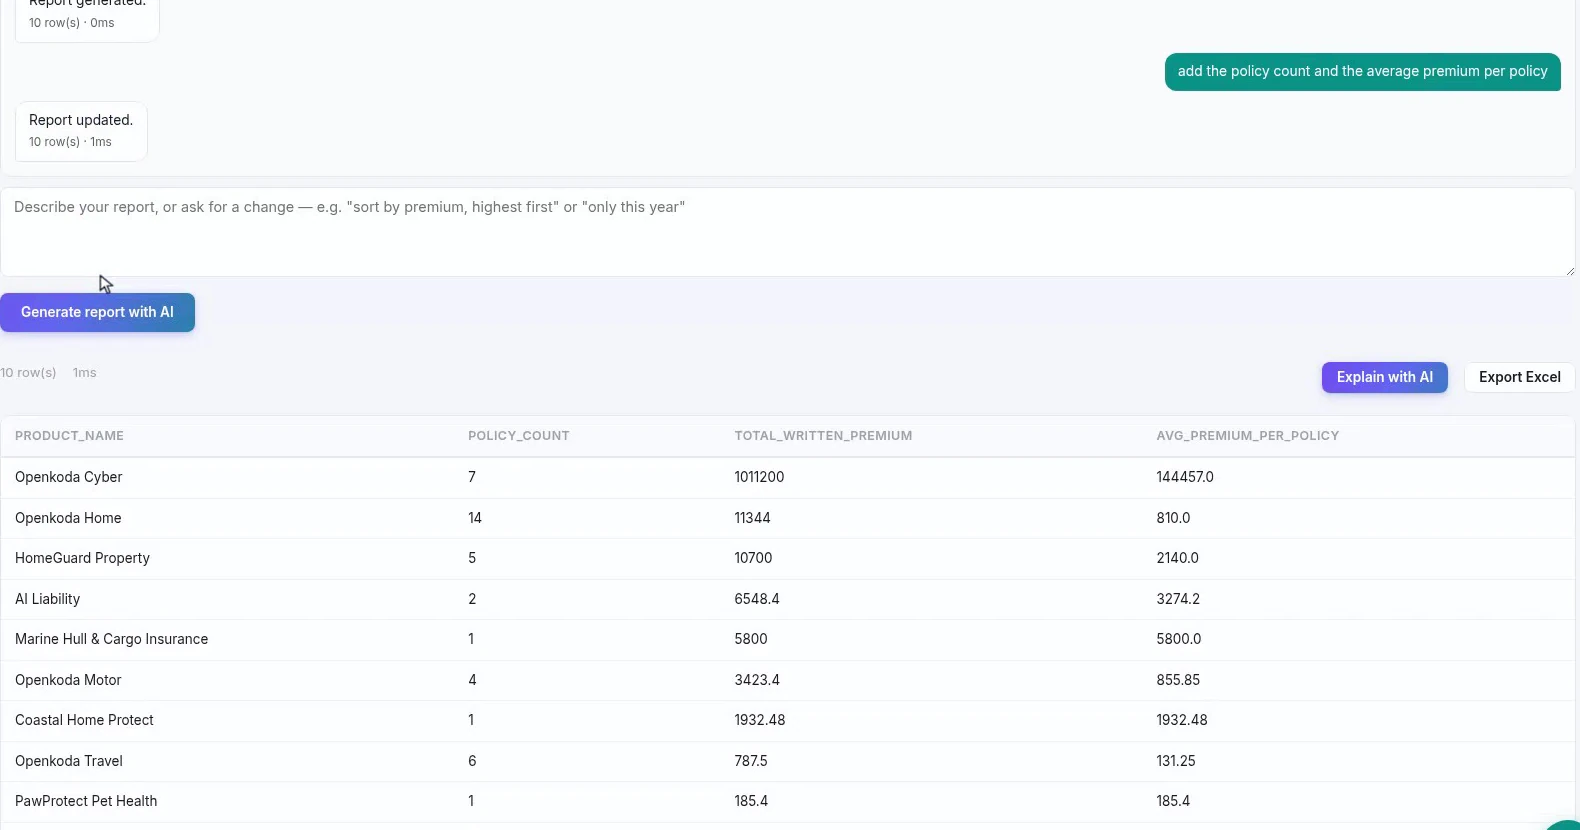Click Explain with AI button

(x=1384, y=377)
